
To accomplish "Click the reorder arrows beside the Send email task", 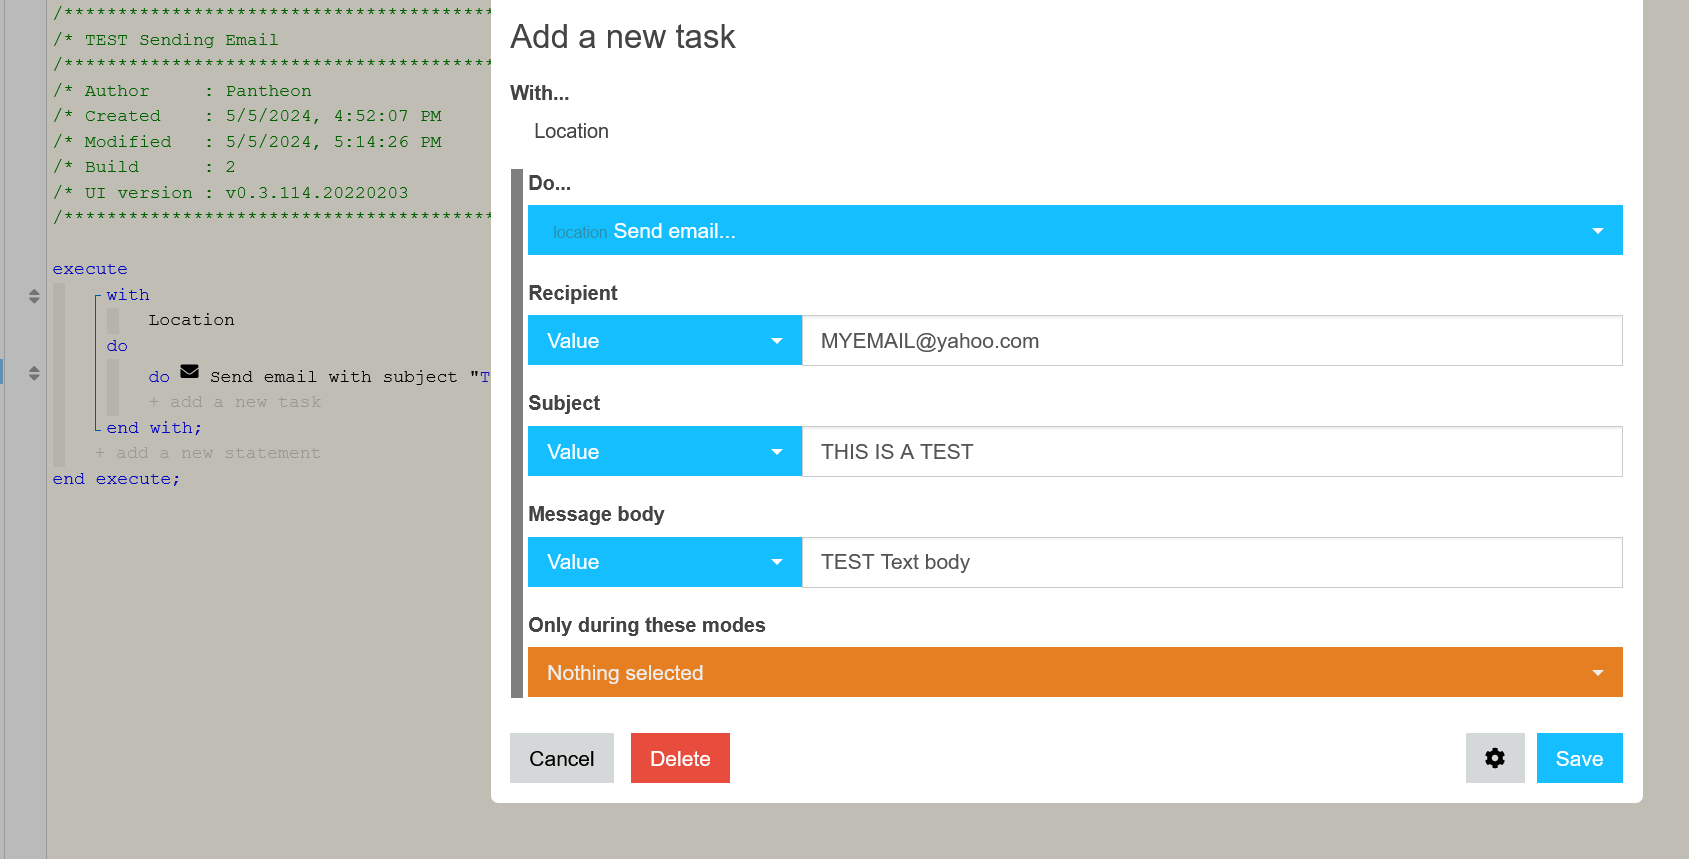I will (34, 373).
